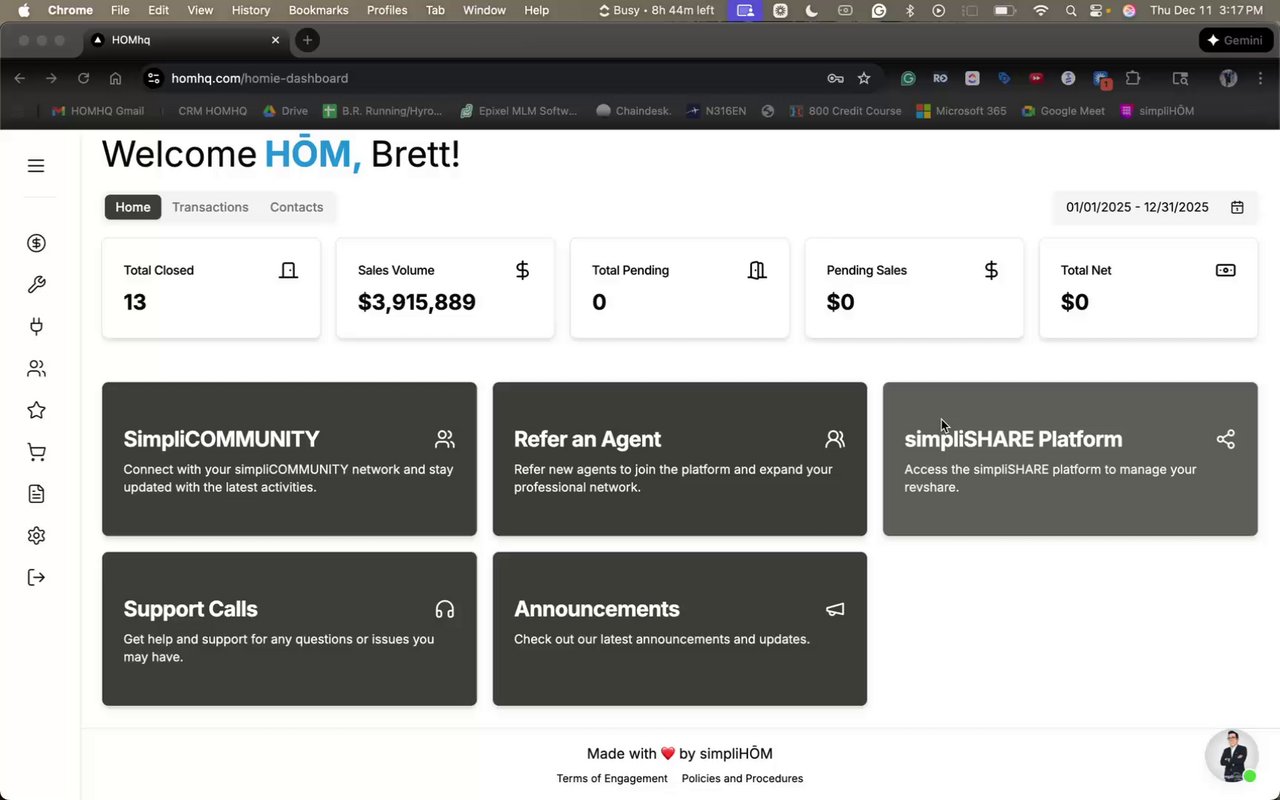This screenshot has width=1280, height=800.
Task: Open the Support Calls card
Action: click(289, 629)
